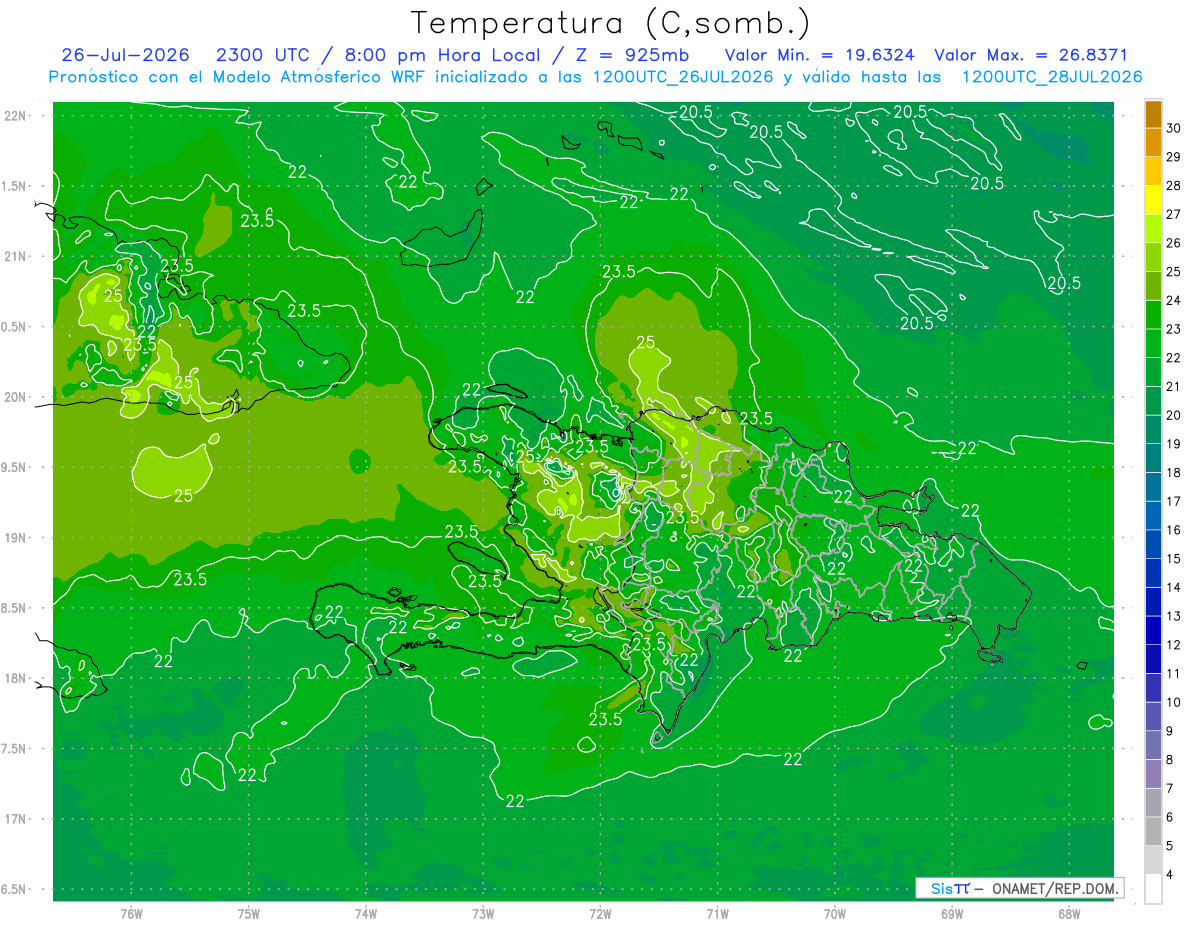Click the legend scale label "30"
The width and height of the screenshot is (1200, 927).
click(x=1173, y=128)
